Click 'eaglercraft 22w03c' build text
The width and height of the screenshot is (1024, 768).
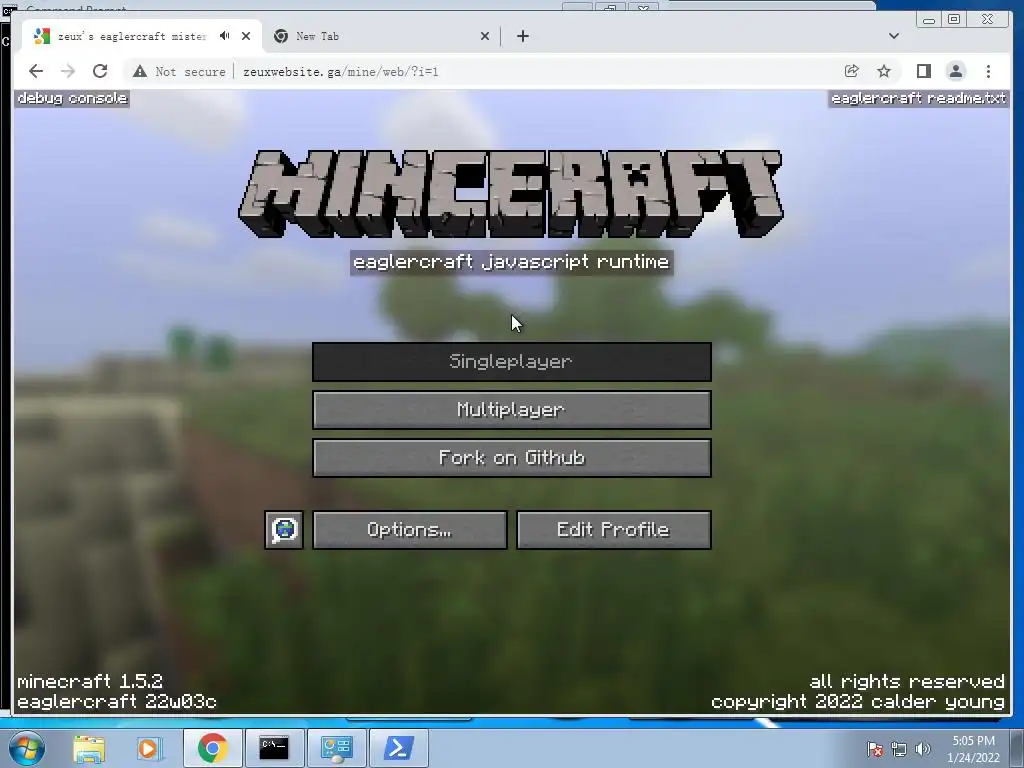117,702
